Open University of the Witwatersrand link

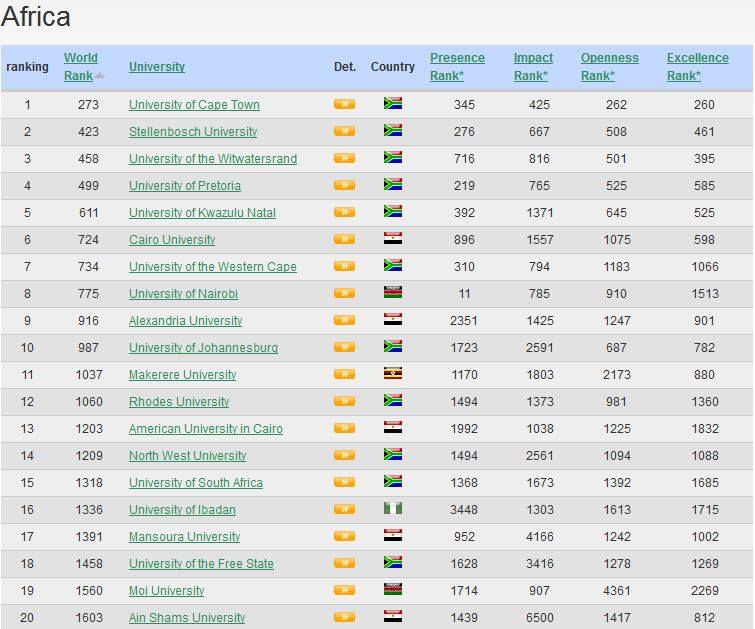[x=212, y=159]
